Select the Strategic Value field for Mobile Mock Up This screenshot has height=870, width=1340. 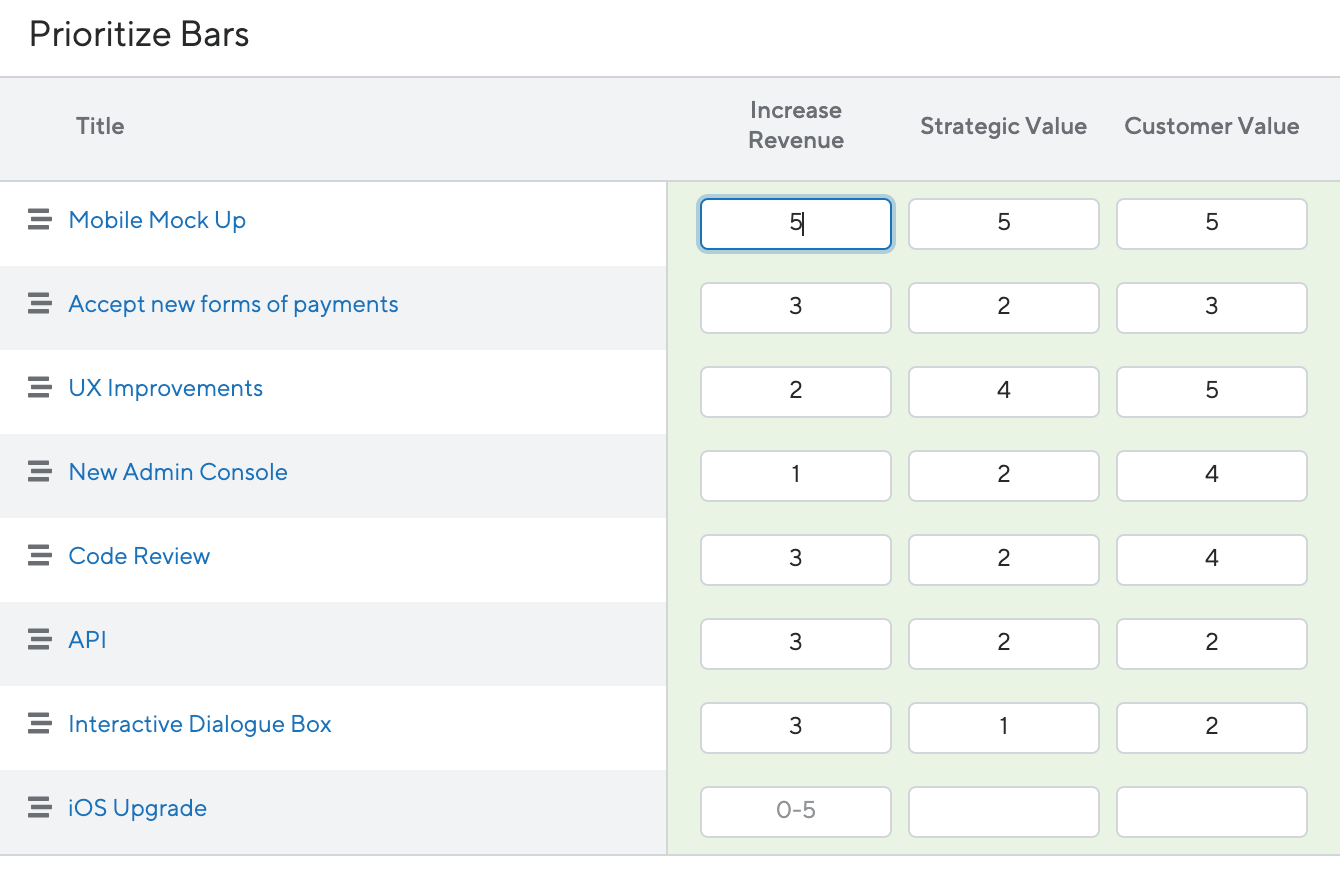(1003, 223)
